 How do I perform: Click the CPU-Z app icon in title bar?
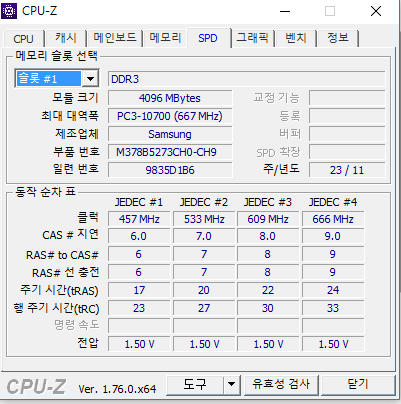click(x=9, y=11)
